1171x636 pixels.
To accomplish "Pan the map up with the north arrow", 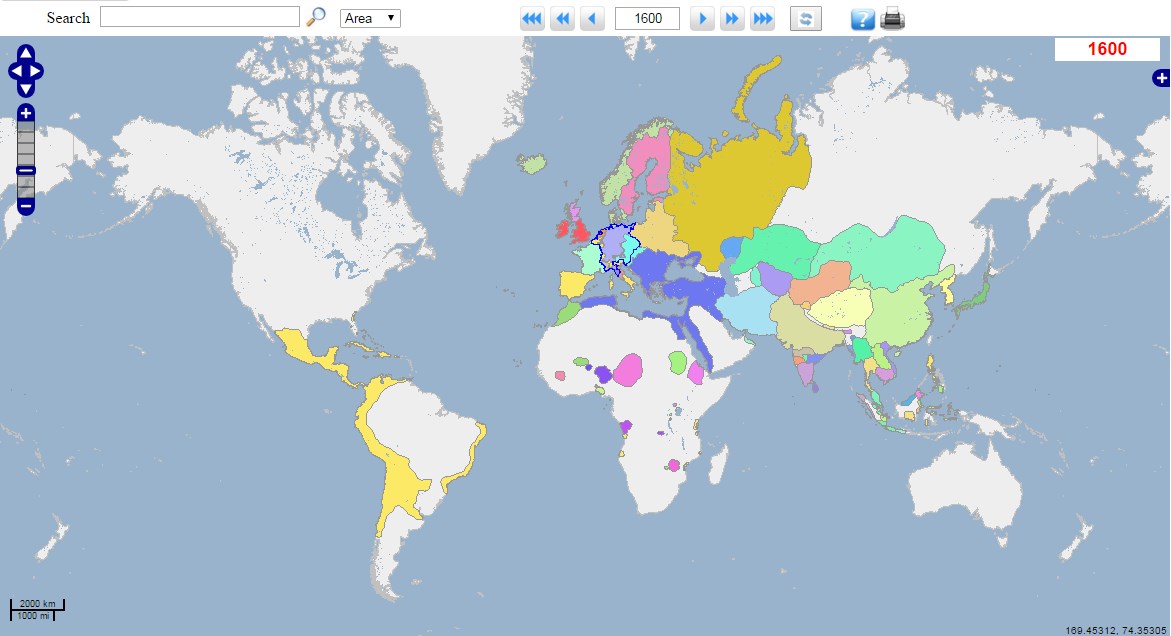I will 26,53.
